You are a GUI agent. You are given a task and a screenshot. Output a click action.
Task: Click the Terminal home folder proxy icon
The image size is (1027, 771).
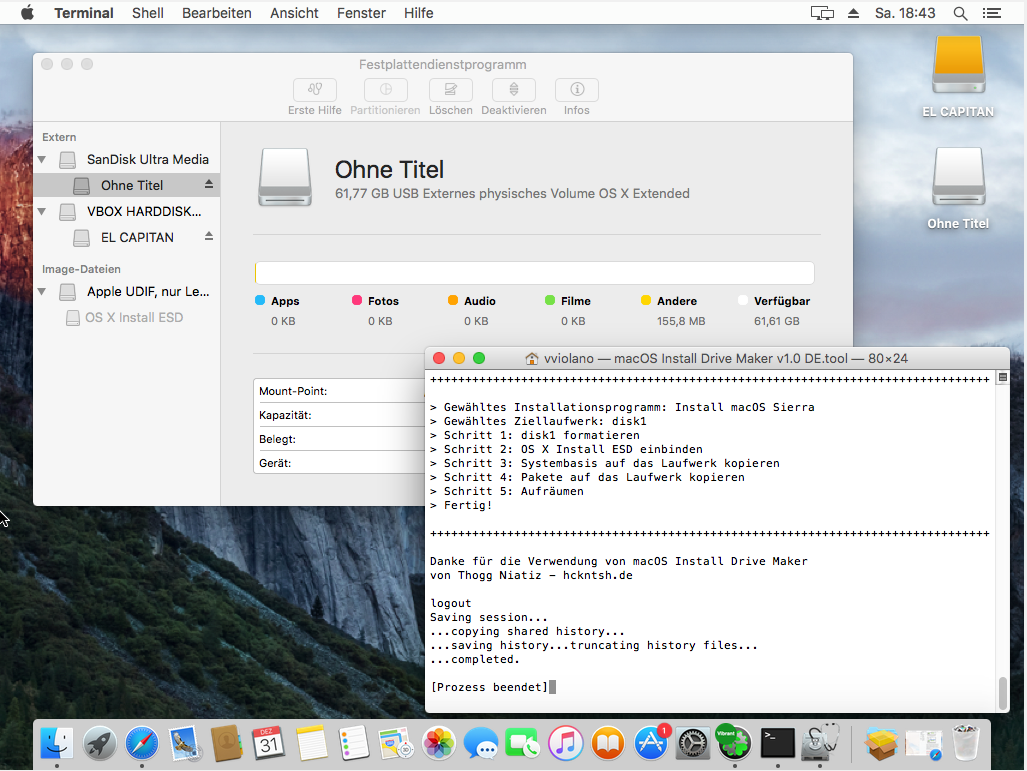(532, 358)
